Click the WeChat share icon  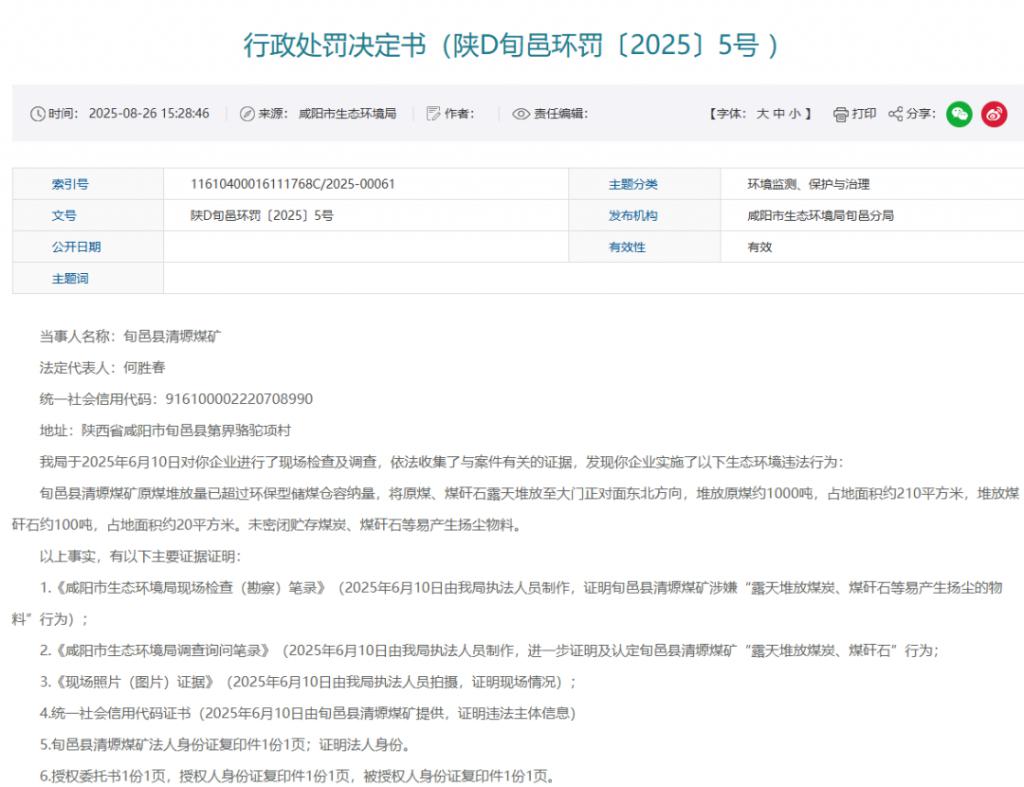pyautogui.click(x=958, y=114)
